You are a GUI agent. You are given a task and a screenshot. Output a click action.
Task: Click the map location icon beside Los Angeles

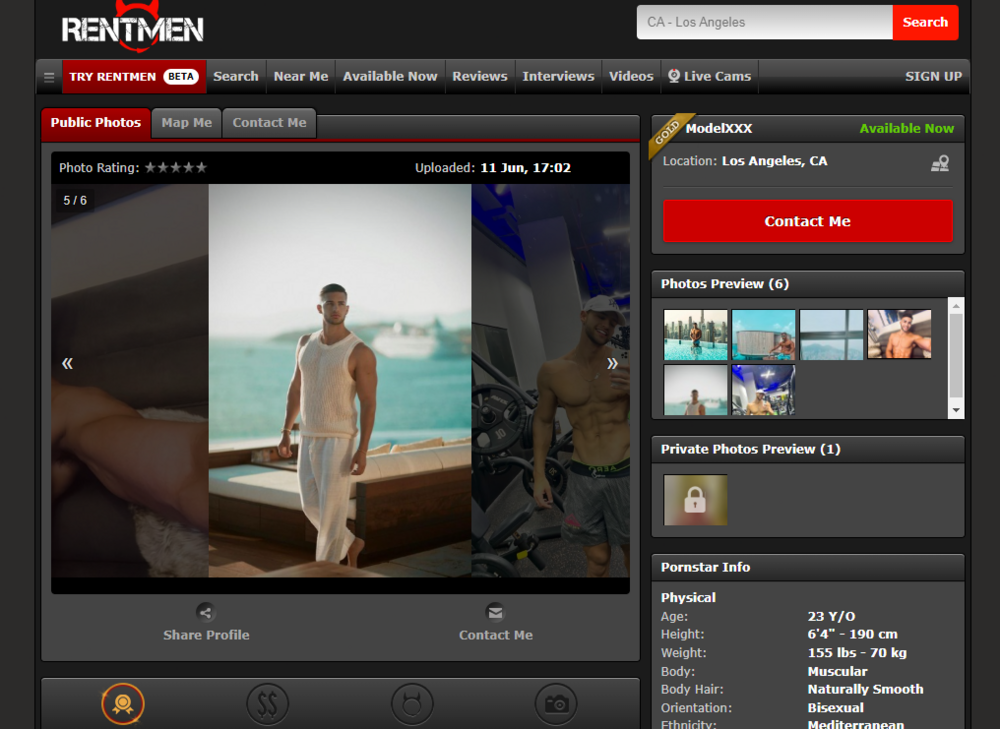click(939, 164)
